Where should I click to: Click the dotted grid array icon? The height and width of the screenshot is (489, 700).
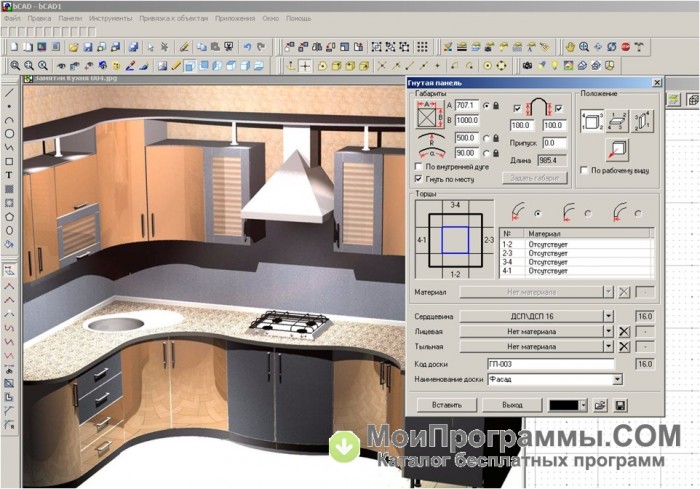[422, 47]
